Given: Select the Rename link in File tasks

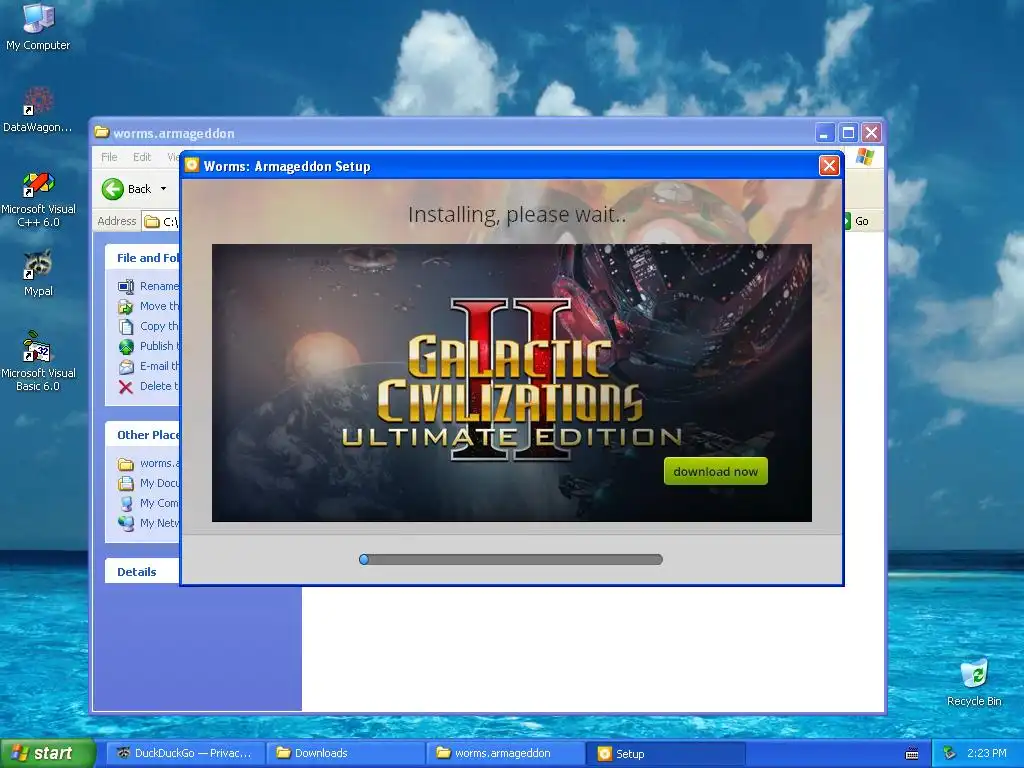Looking at the screenshot, I should coord(159,286).
